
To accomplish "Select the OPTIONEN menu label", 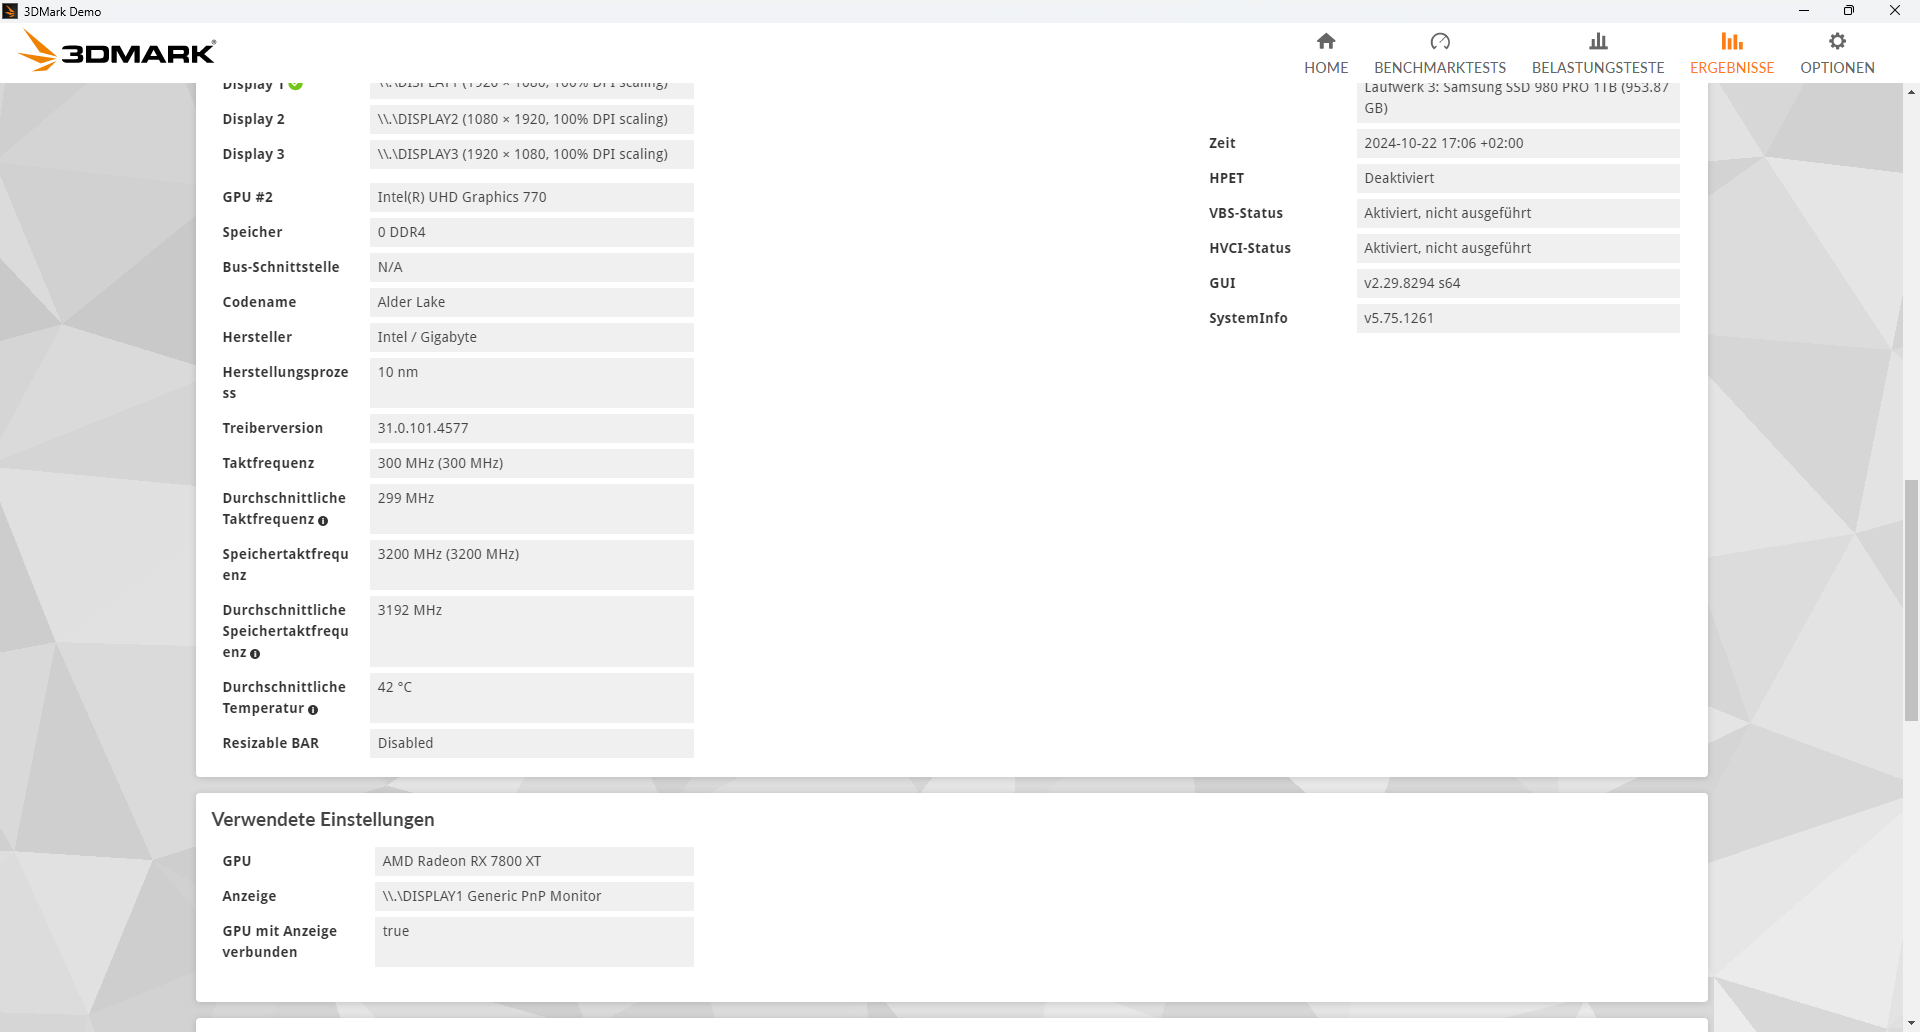I will (x=1837, y=68).
